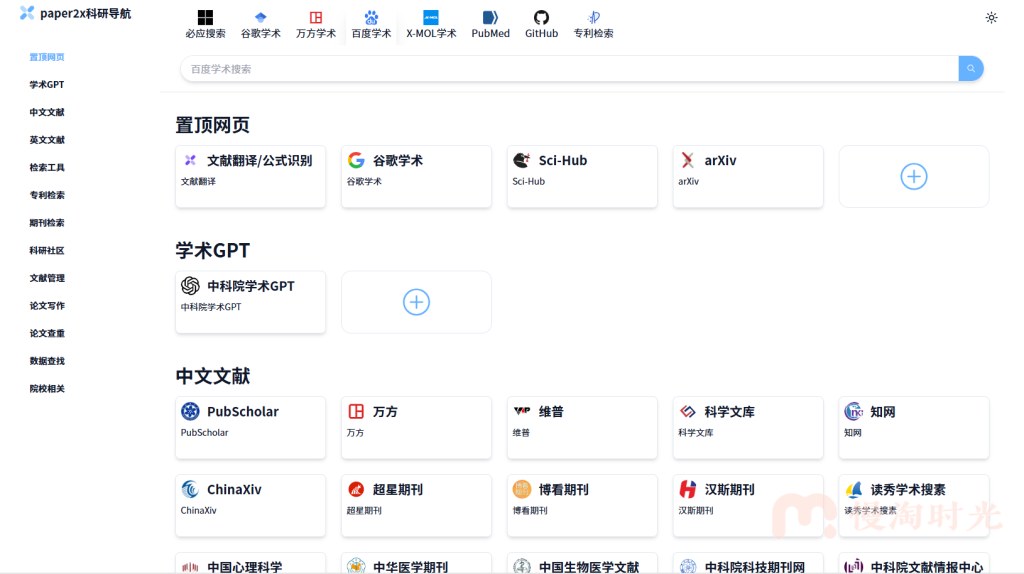Select the Wanfang search engine icon
The width and height of the screenshot is (1024, 574).
click(316, 18)
